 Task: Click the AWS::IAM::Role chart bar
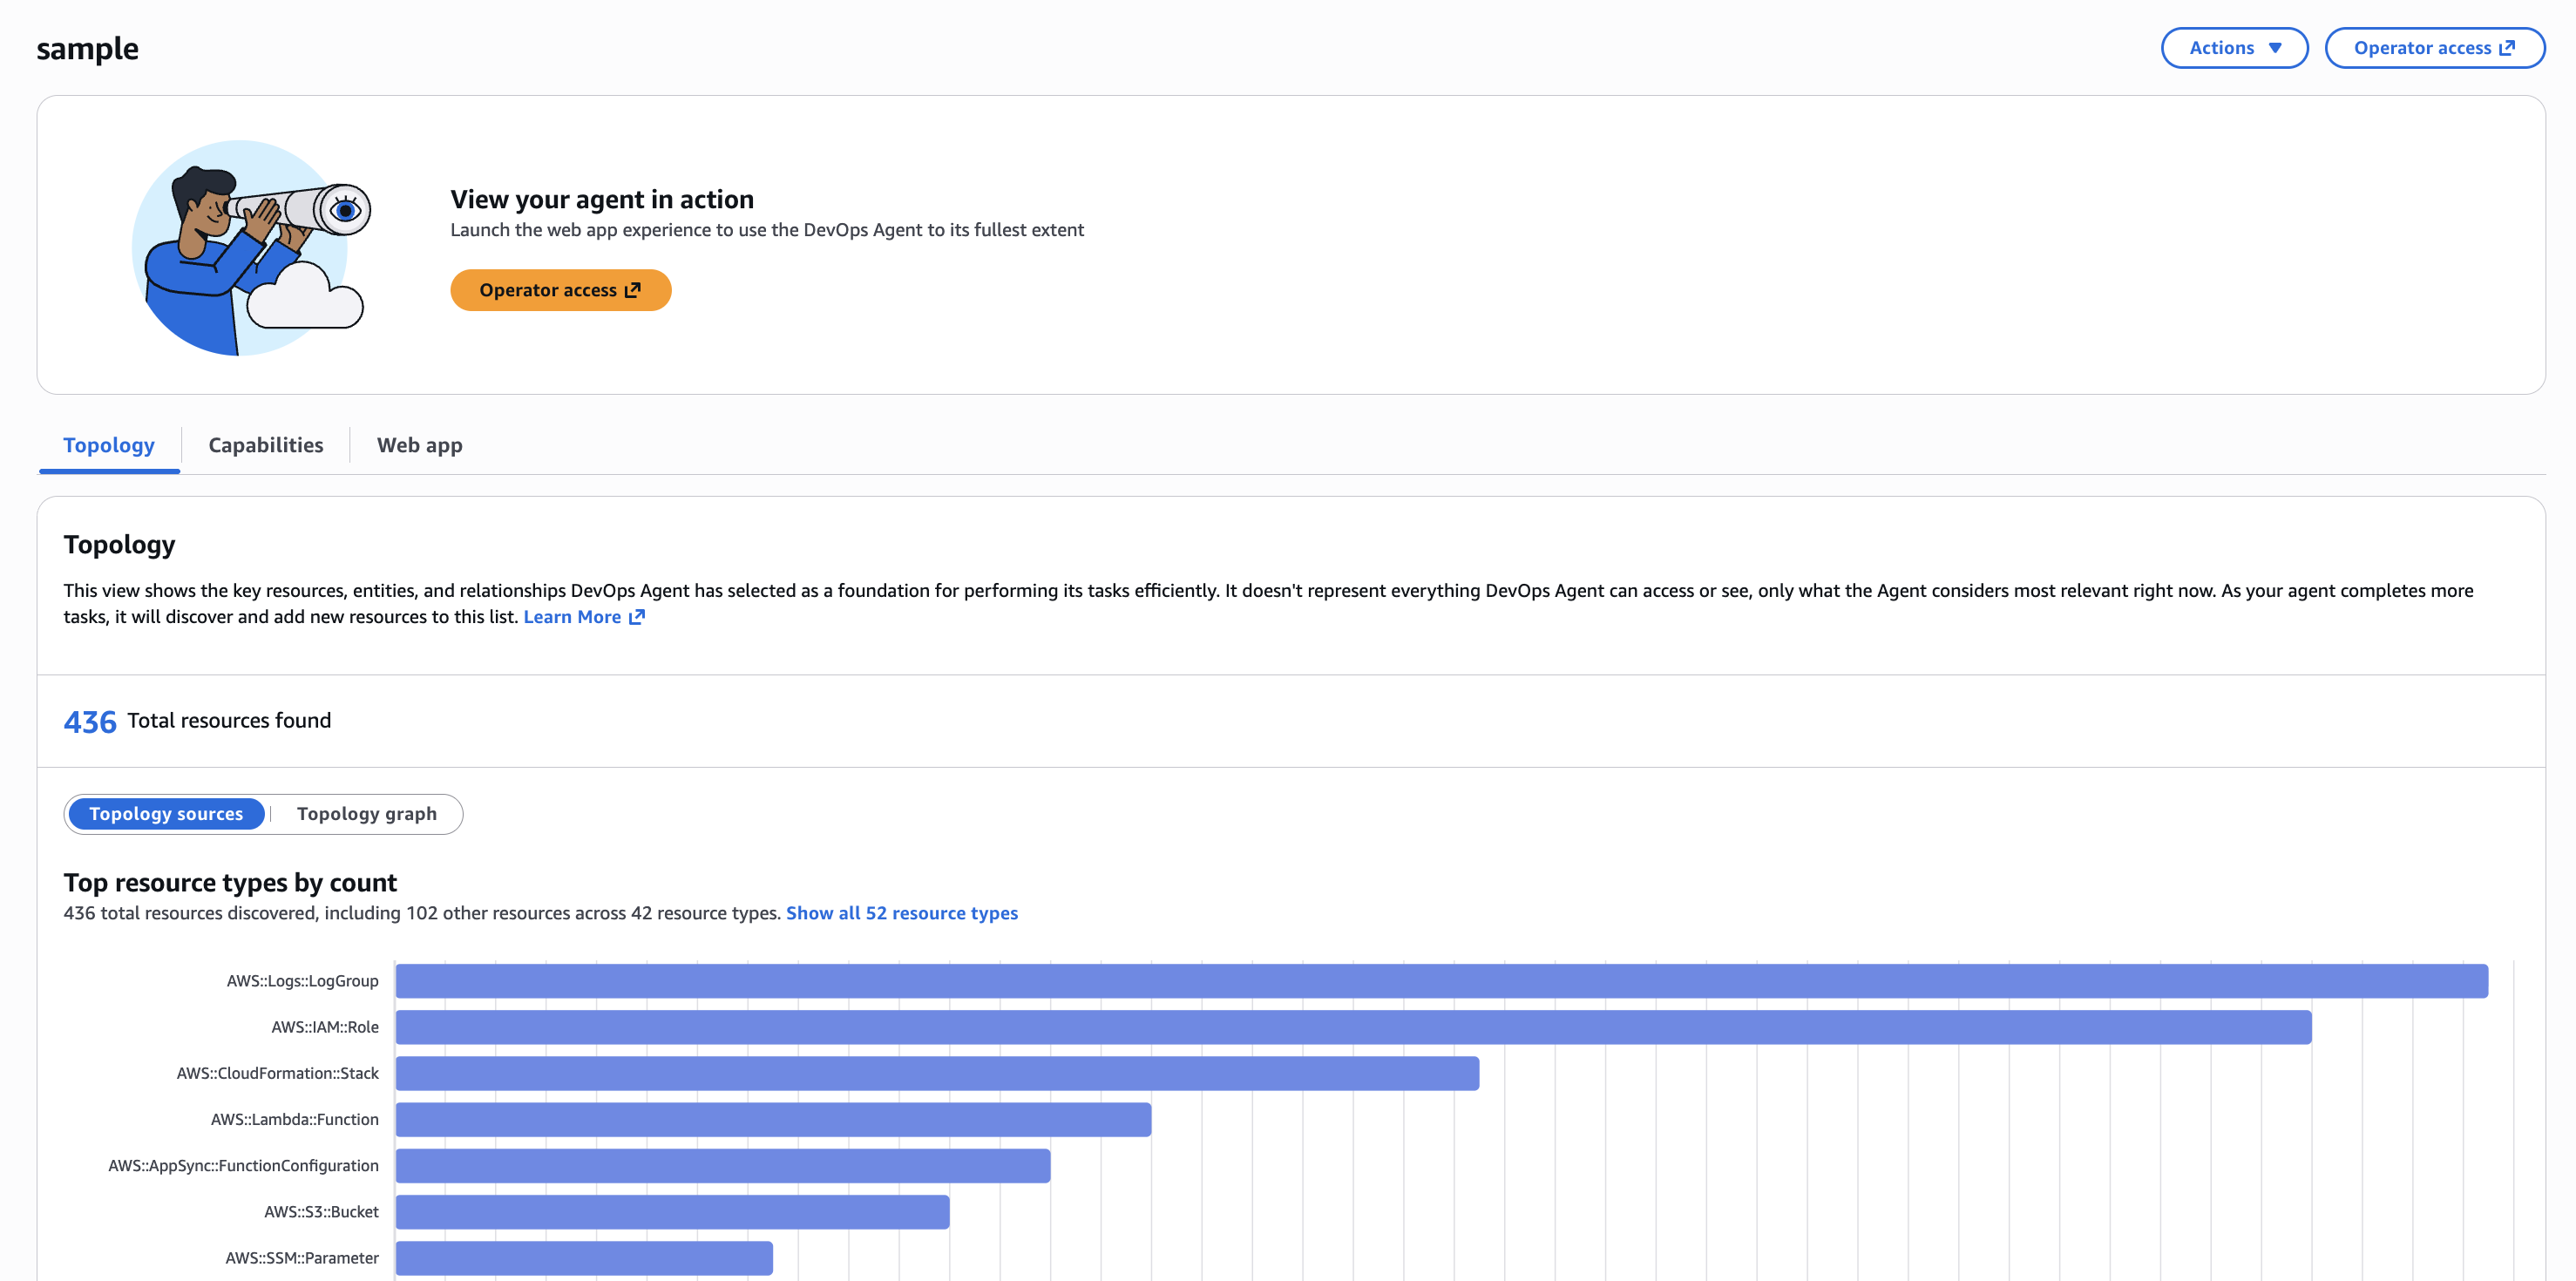pyautogui.click(x=1352, y=1027)
